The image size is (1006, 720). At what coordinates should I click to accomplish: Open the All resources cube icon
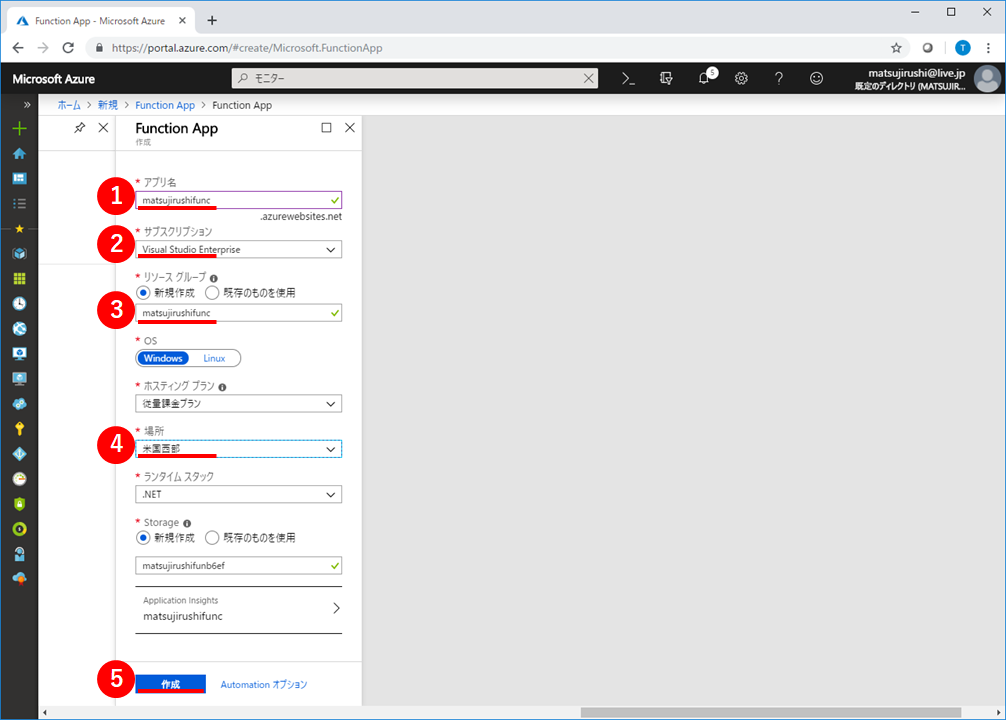coord(19,253)
